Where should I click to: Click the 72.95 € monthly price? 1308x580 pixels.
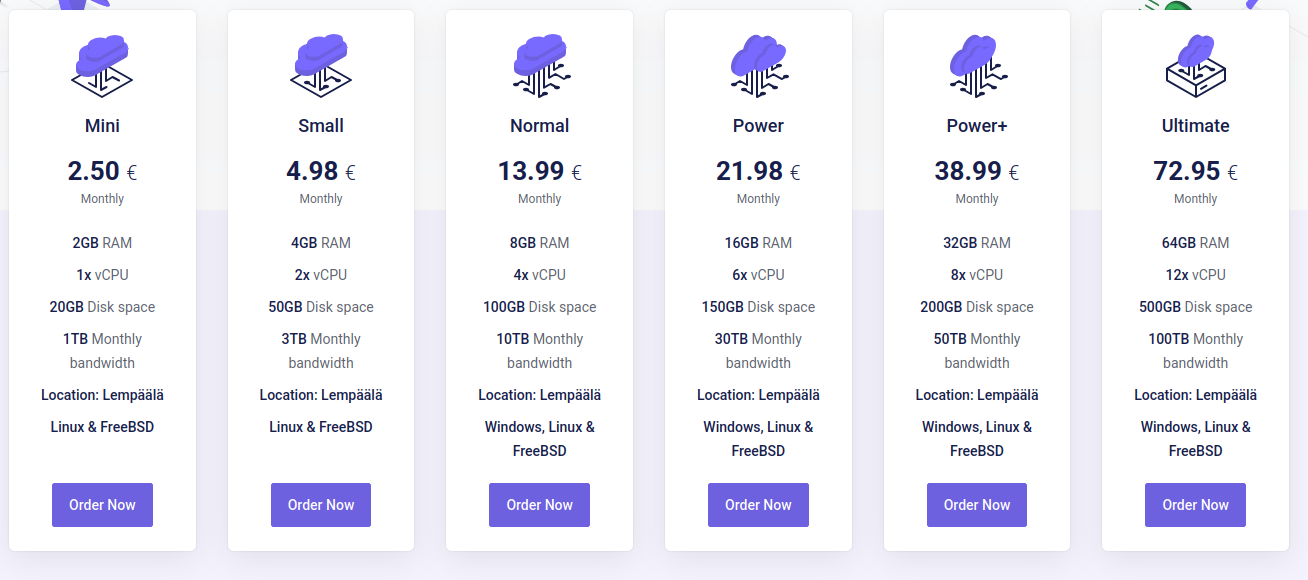[x=1195, y=172]
